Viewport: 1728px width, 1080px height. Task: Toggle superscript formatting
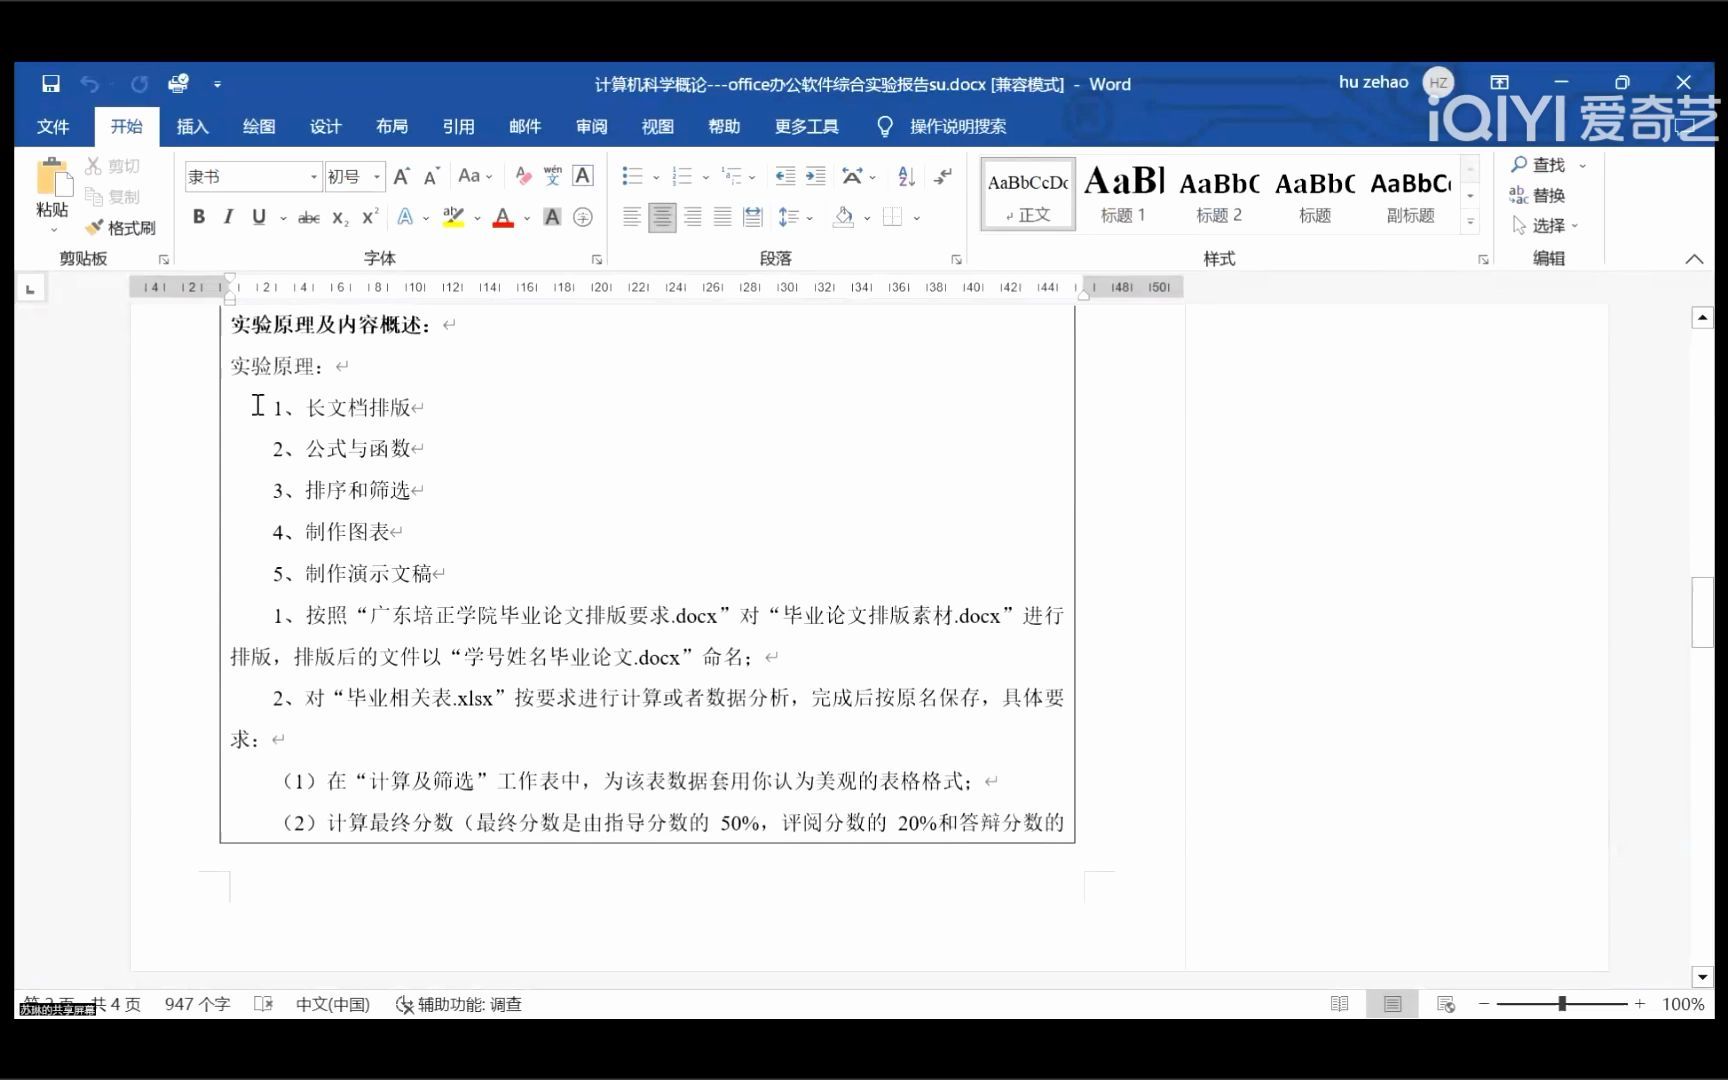[x=370, y=217]
